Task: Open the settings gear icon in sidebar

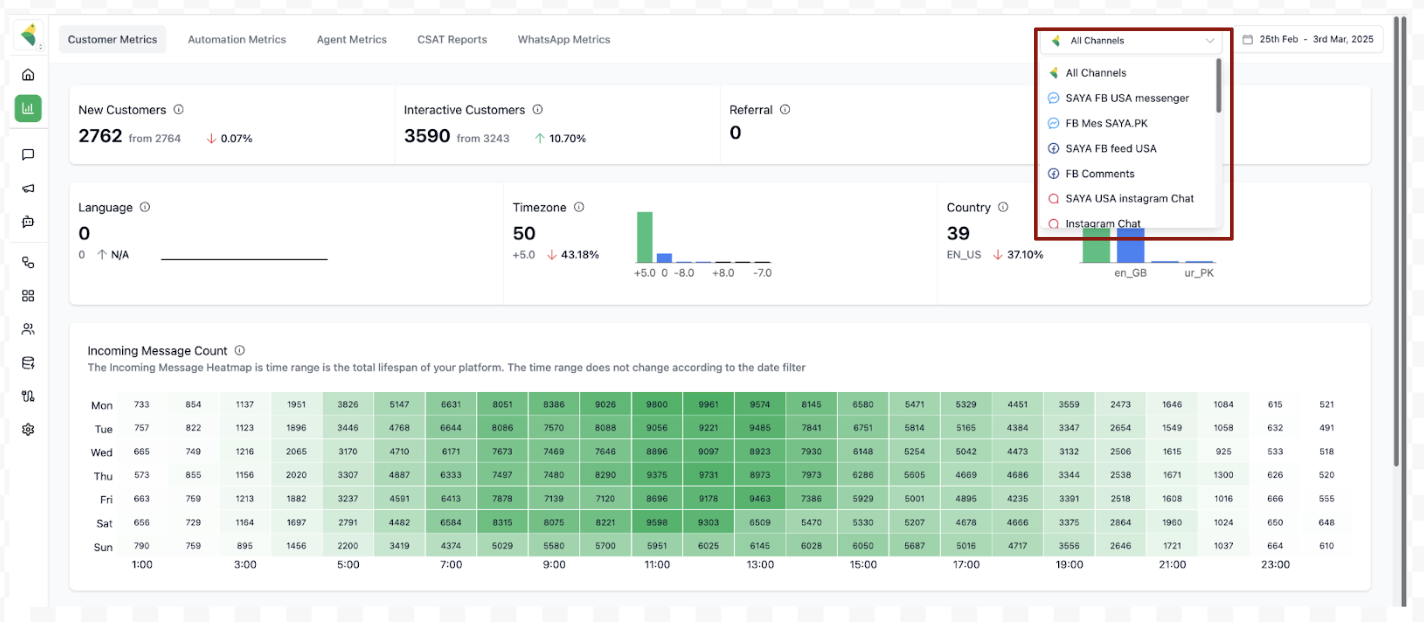Action: (x=28, y=429)
